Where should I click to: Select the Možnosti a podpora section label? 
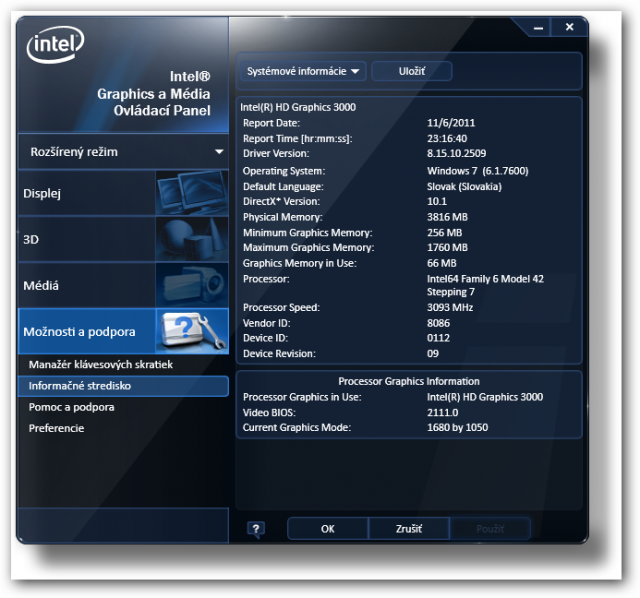click(79, 331)
